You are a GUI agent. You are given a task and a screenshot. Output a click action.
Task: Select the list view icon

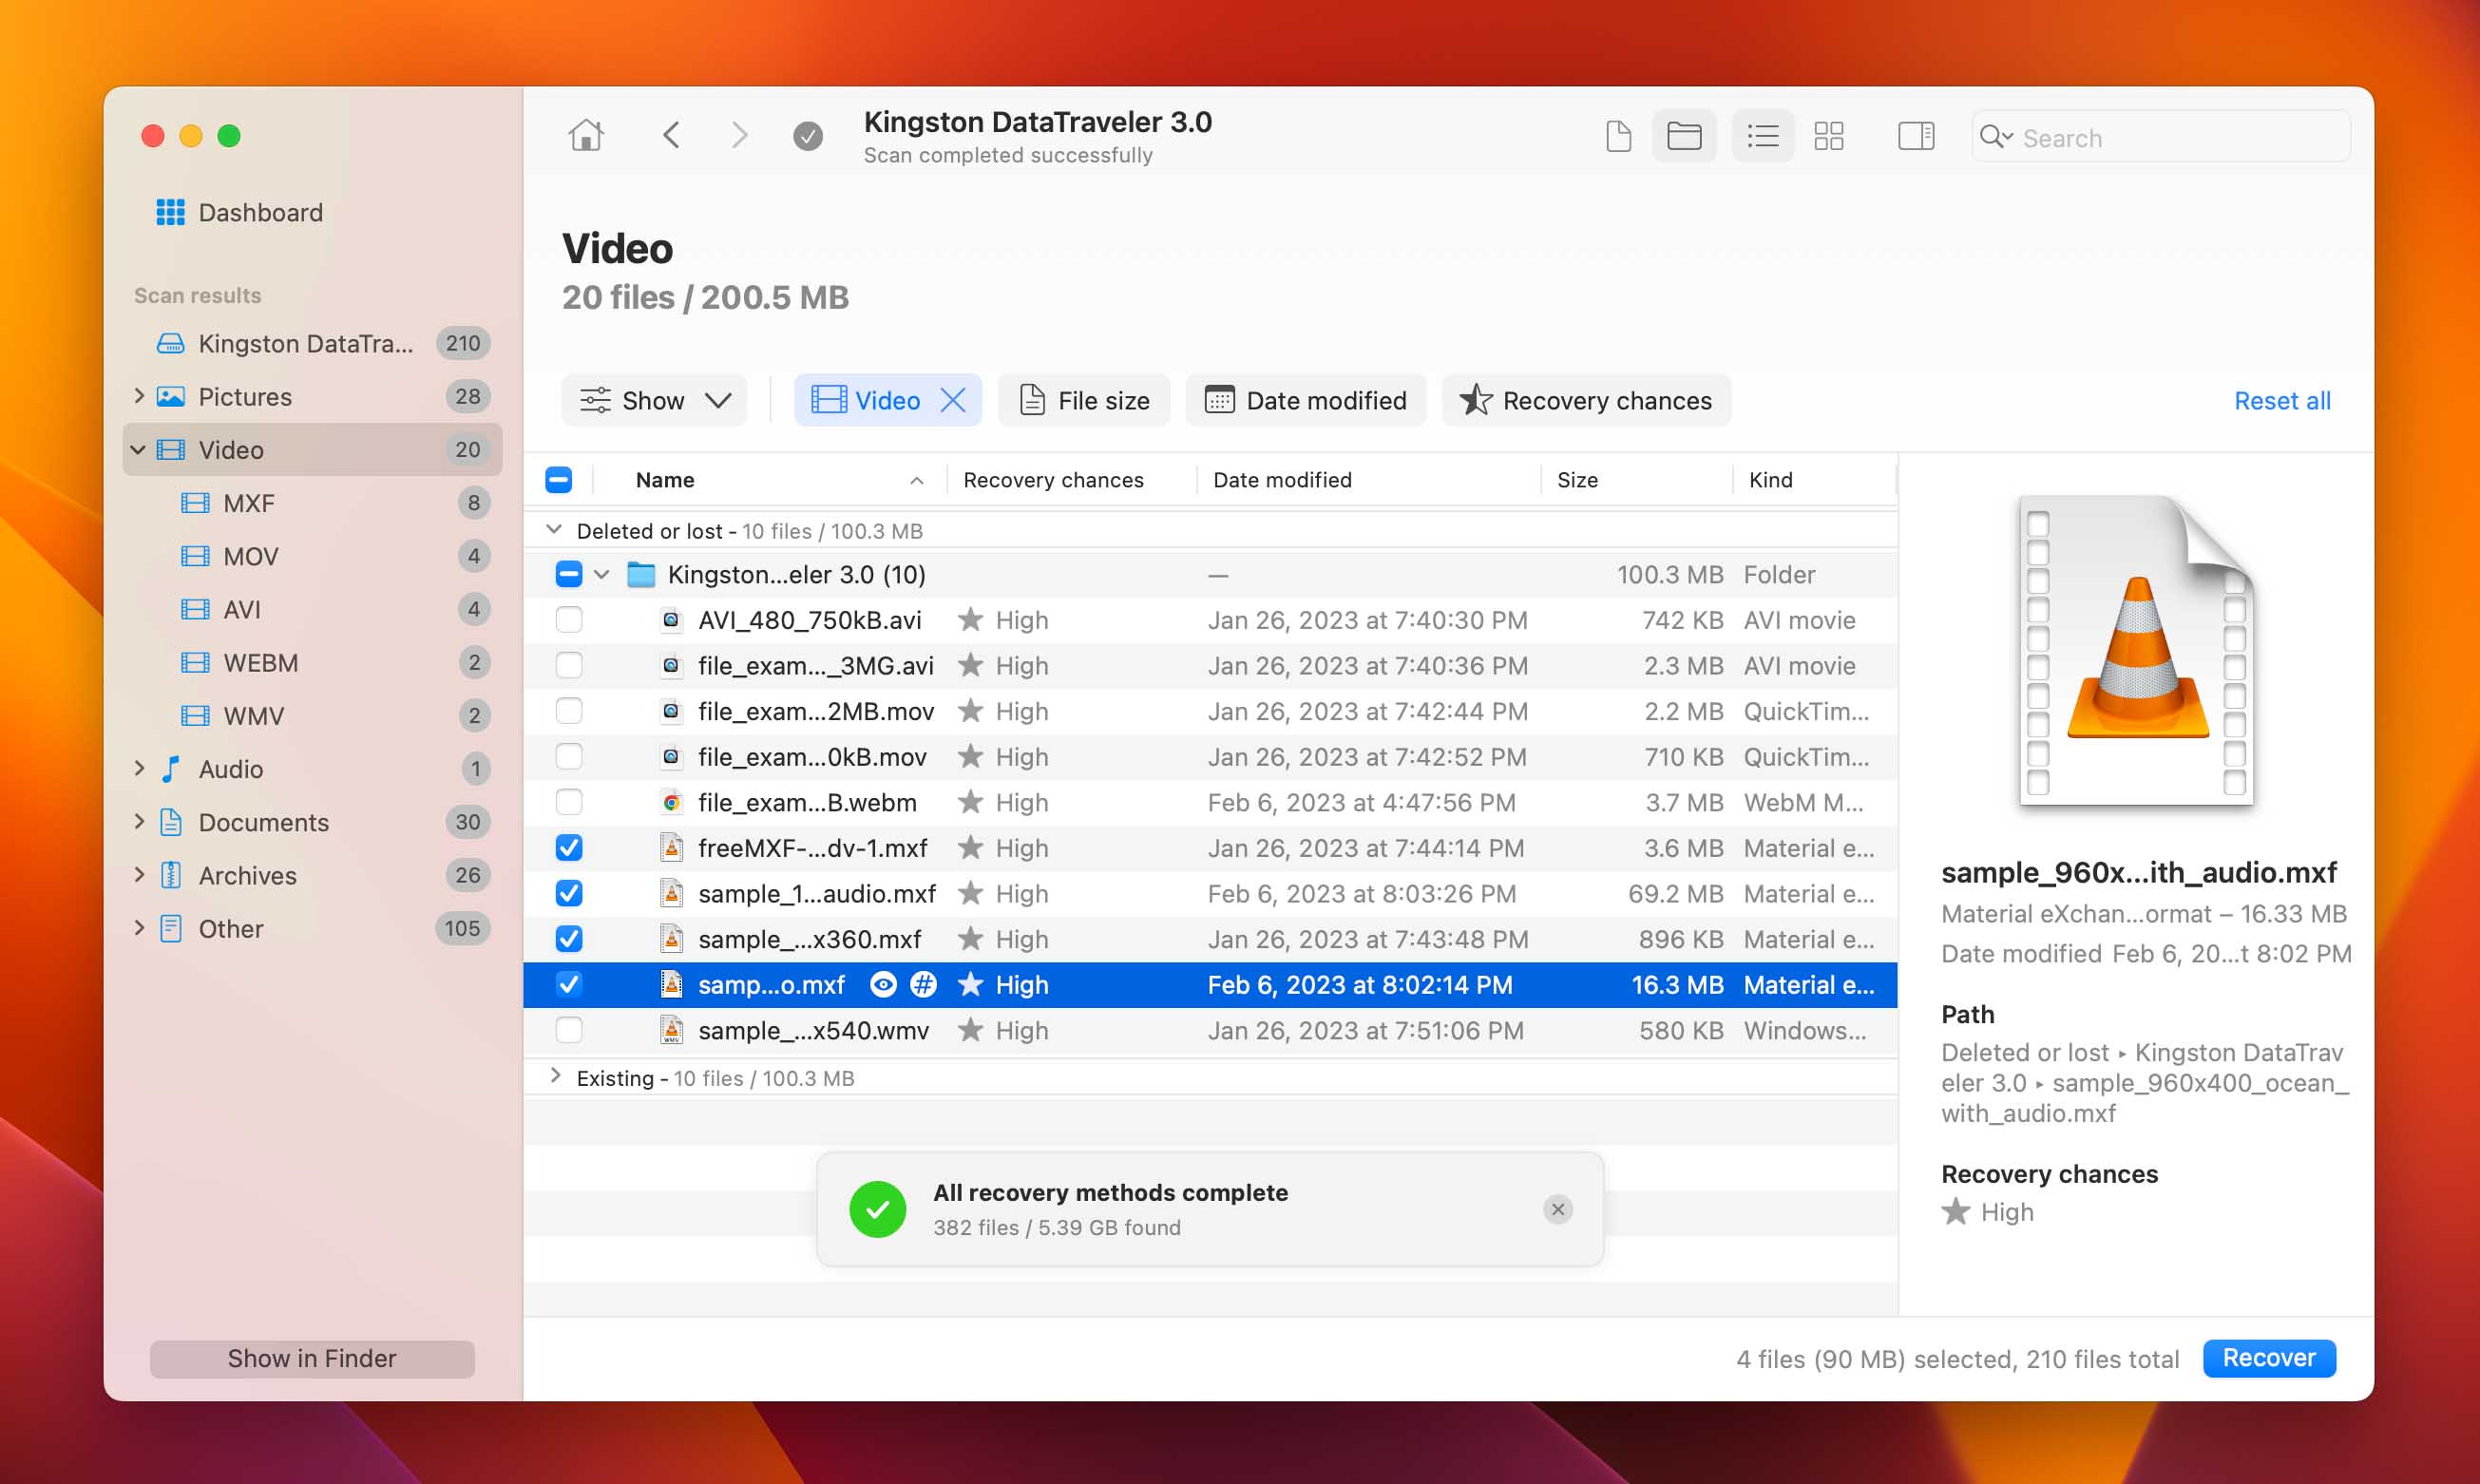(x=1762, y=136)
